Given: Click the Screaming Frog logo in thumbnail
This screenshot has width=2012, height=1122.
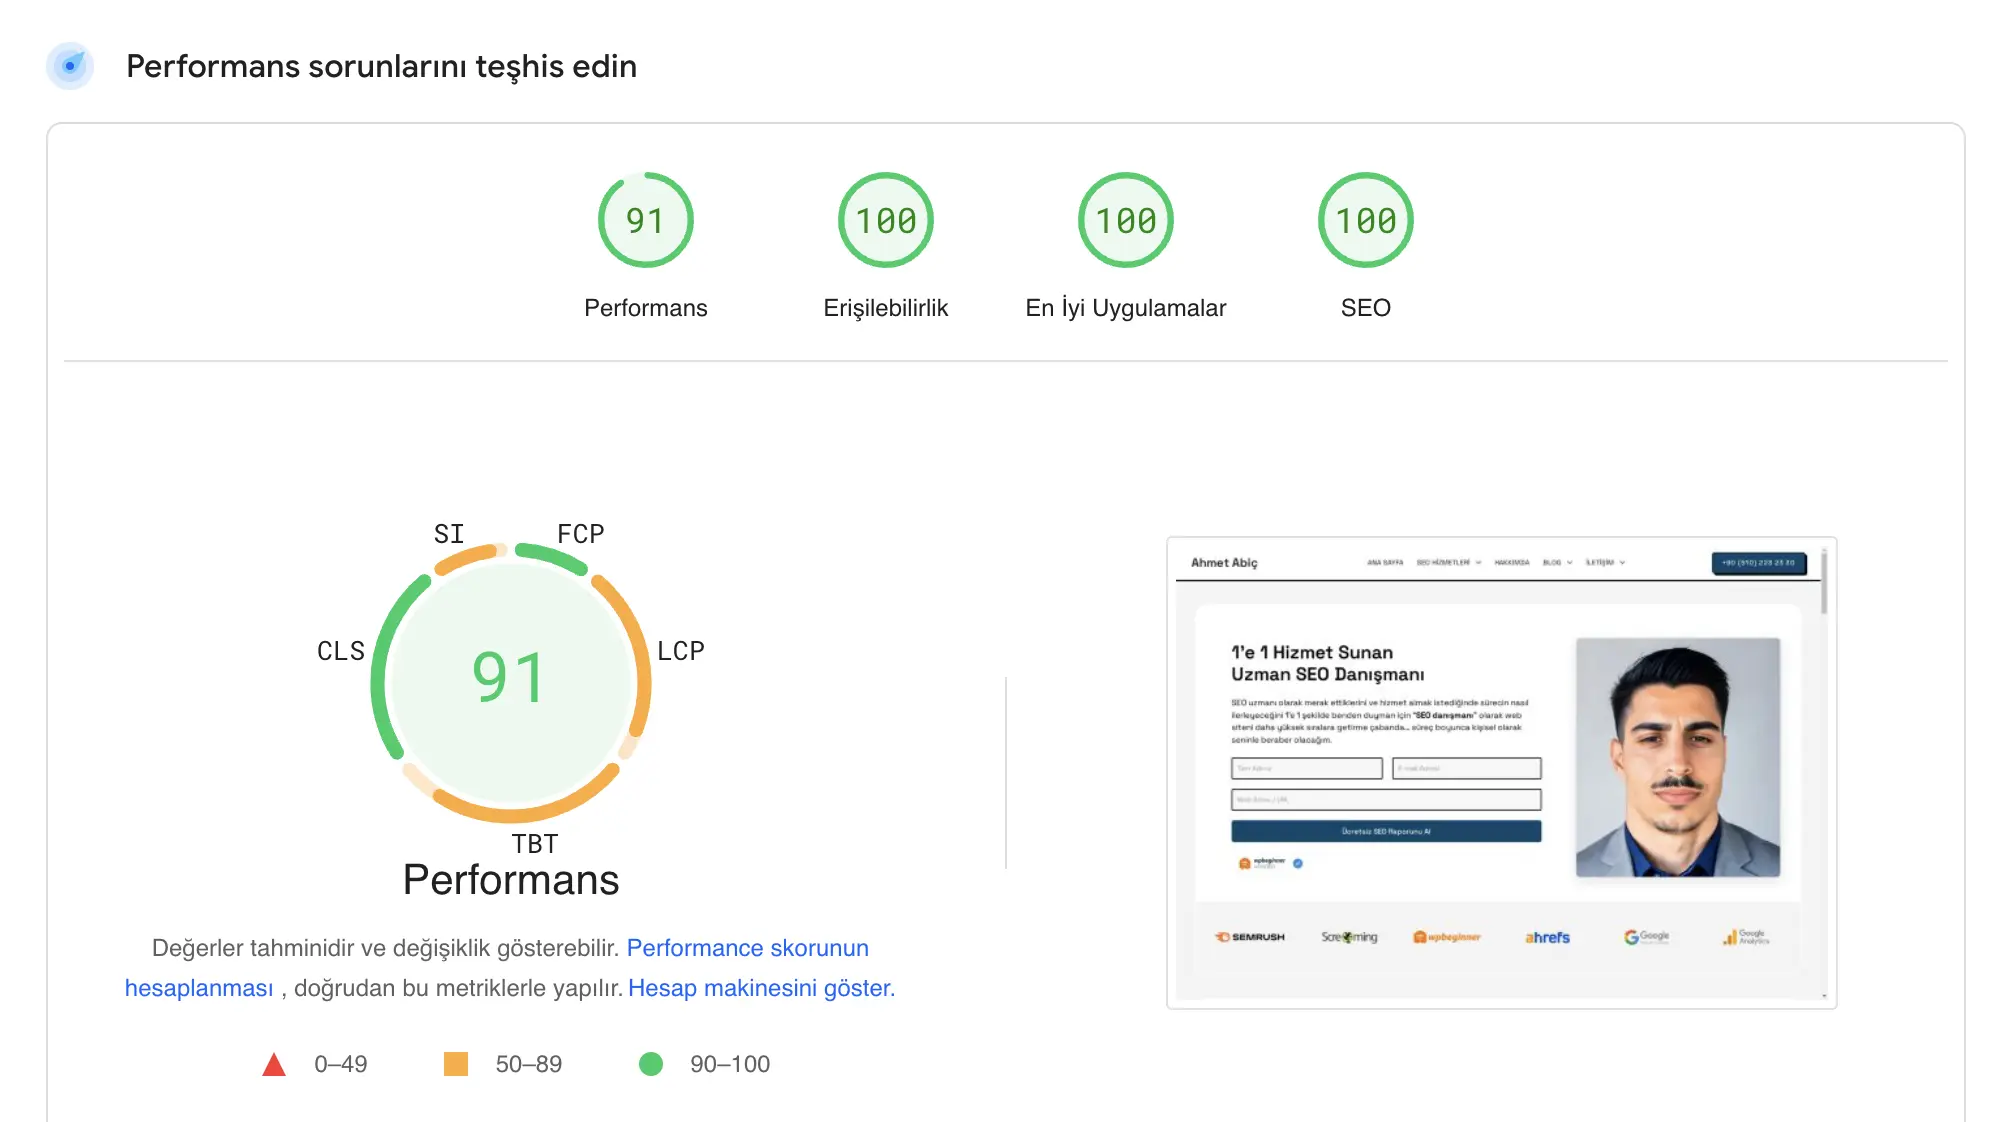Looking at the screenshot, I should click(x=1349, y=937).
